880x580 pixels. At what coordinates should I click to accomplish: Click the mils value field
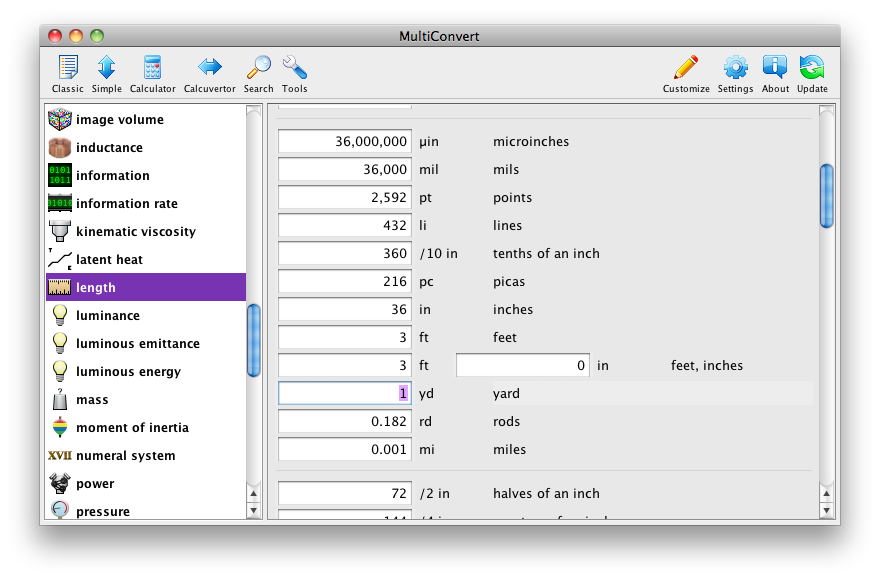pos(345,169)
